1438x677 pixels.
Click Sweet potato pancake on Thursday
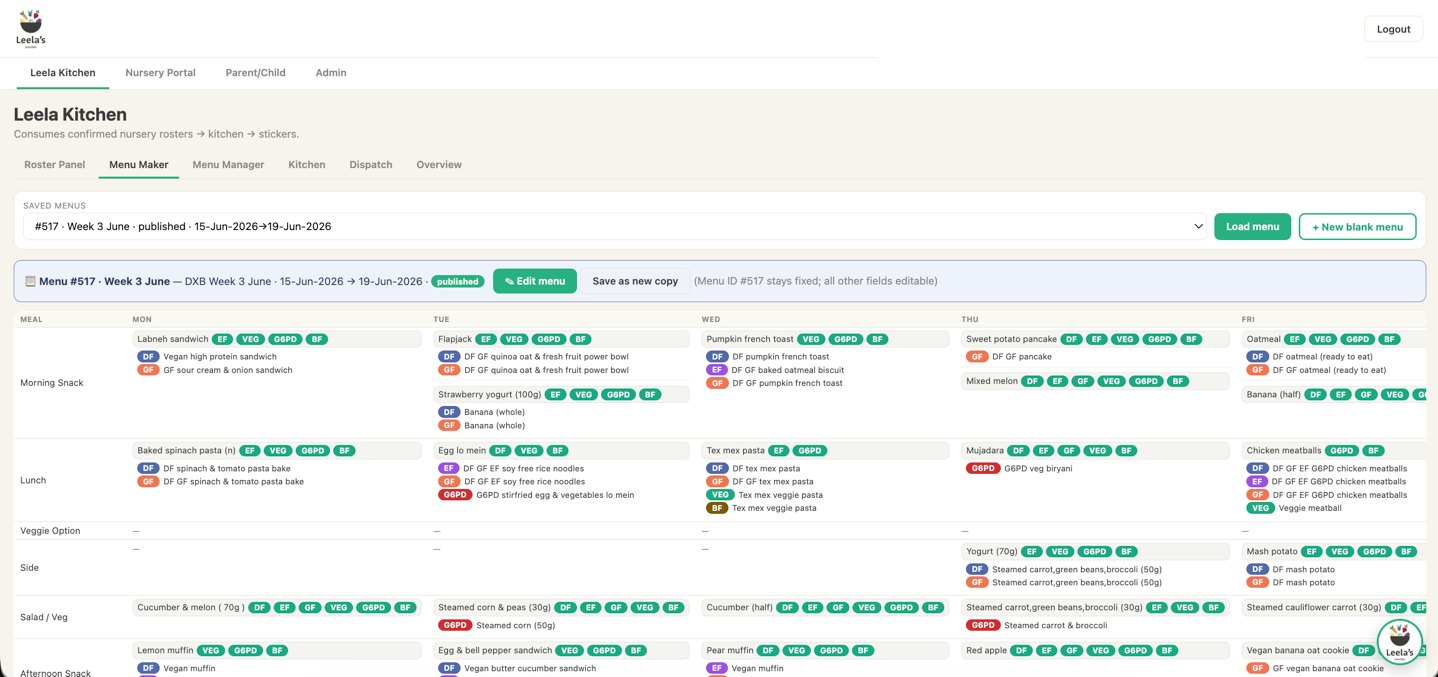(x=1011, y=339)
